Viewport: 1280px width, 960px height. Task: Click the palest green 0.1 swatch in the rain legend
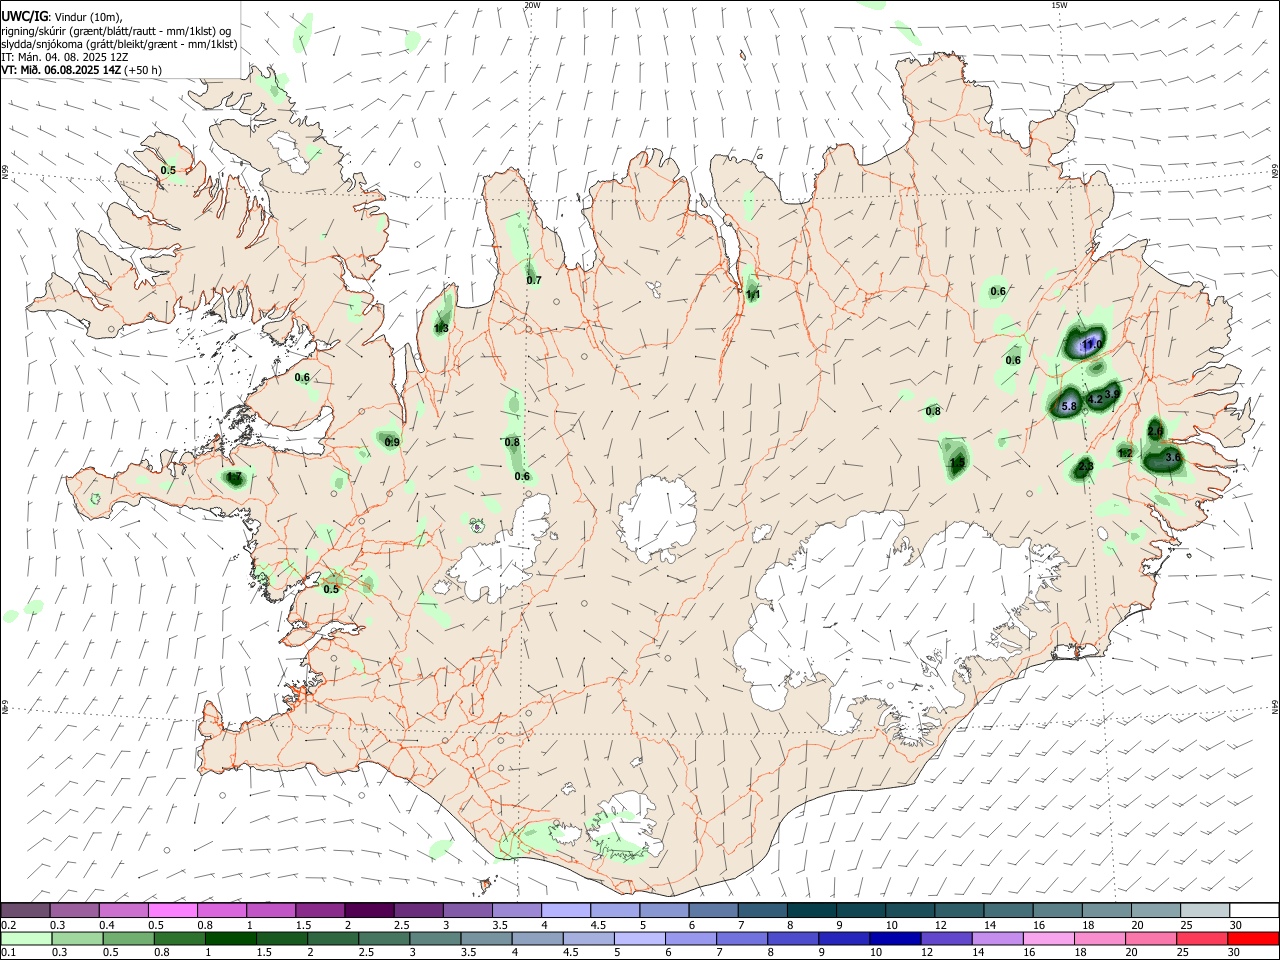[x=26, y=939]
